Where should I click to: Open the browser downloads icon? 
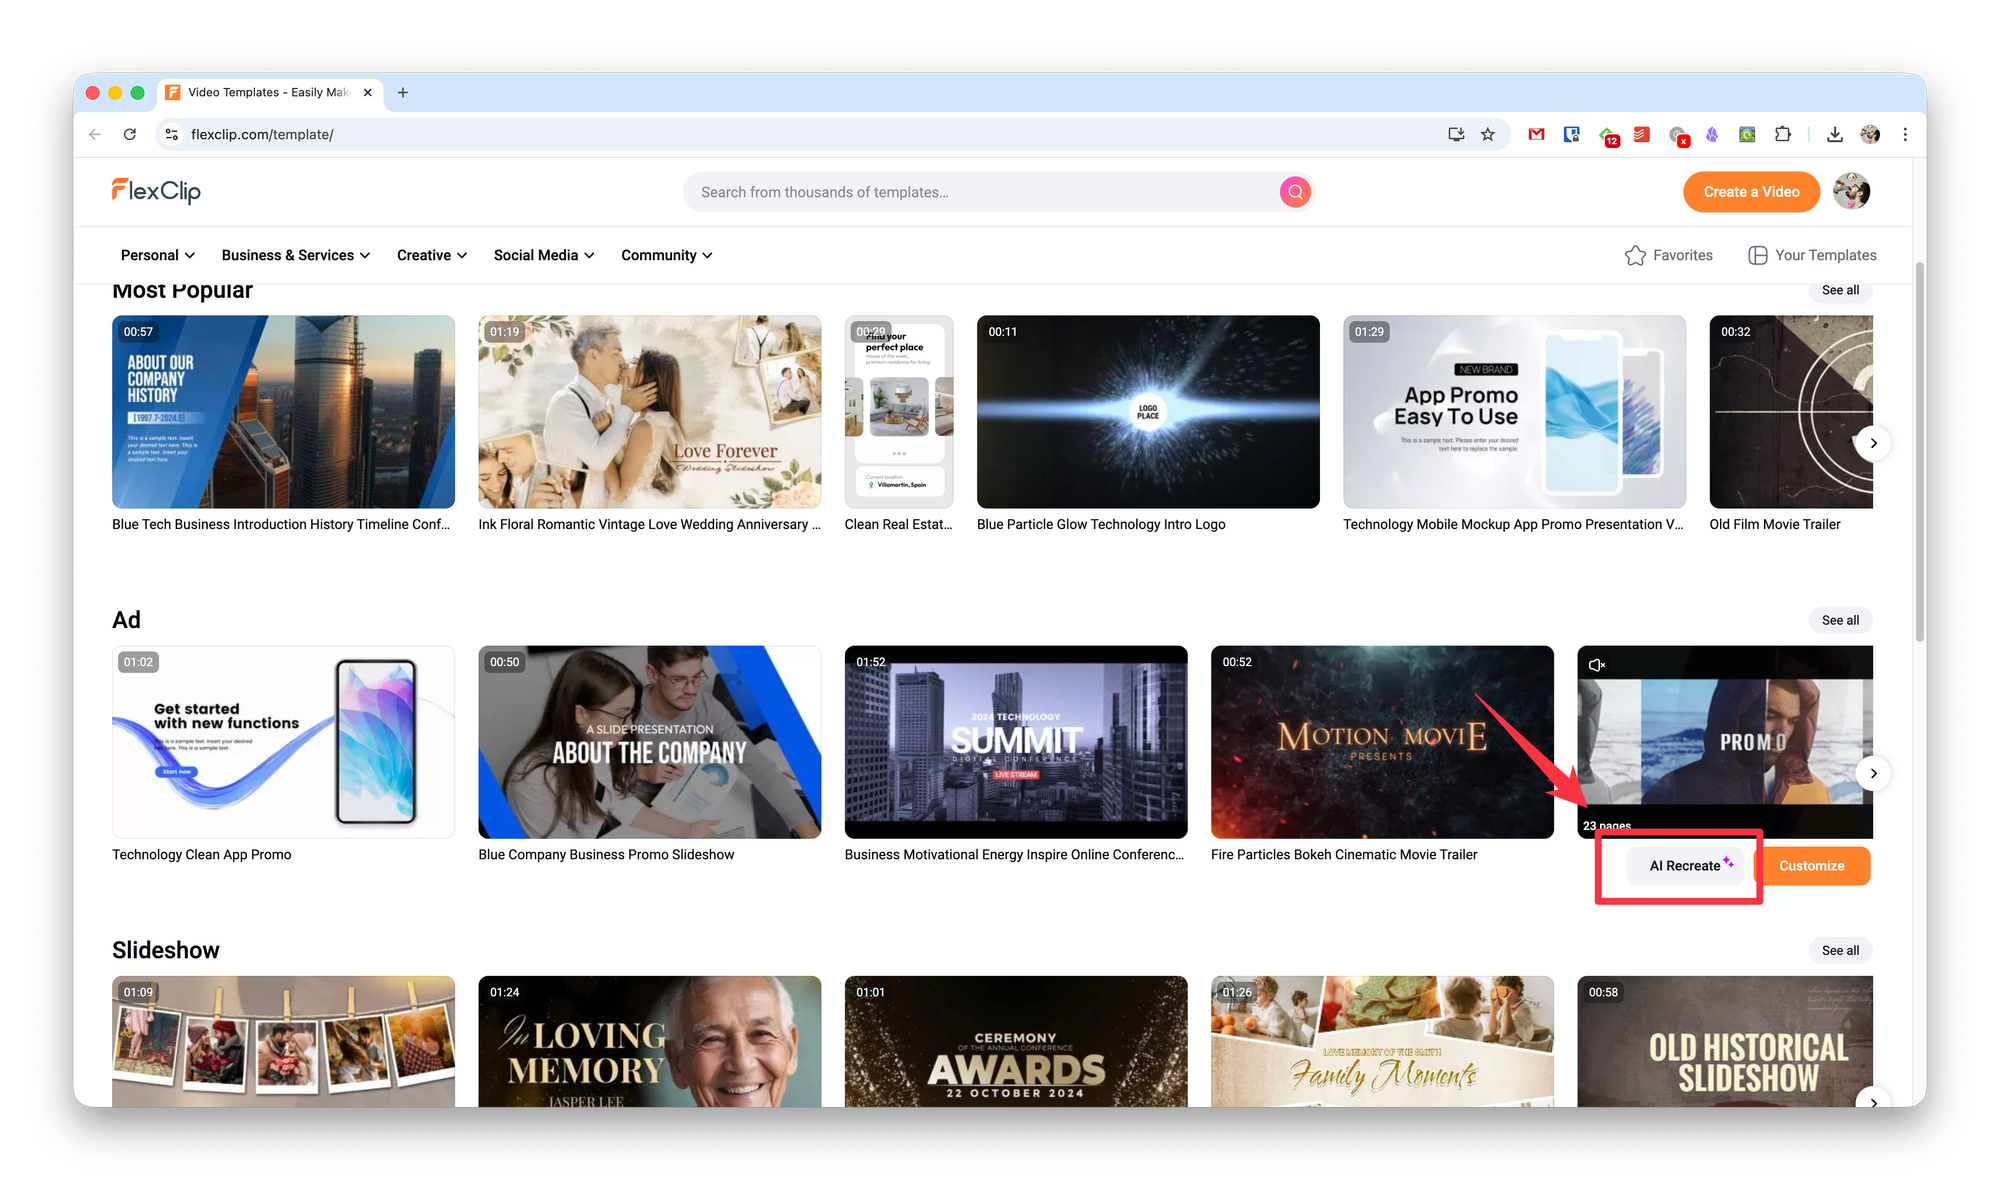1834,134
